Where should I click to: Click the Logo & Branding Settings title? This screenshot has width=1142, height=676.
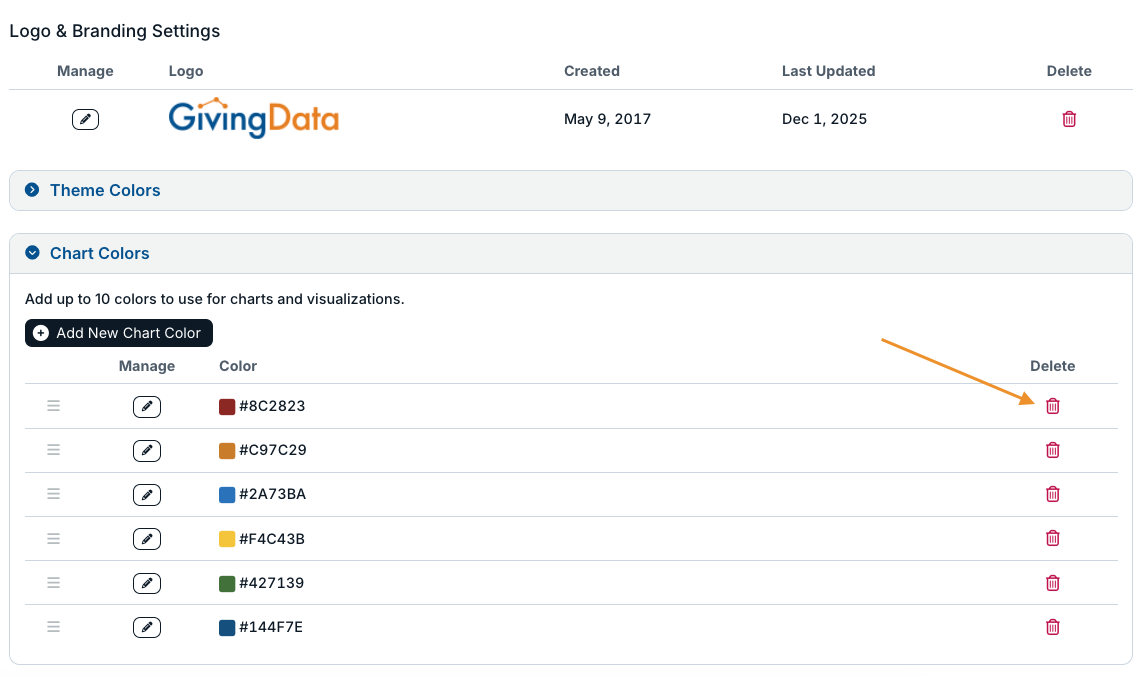click(x=114, y=31)
